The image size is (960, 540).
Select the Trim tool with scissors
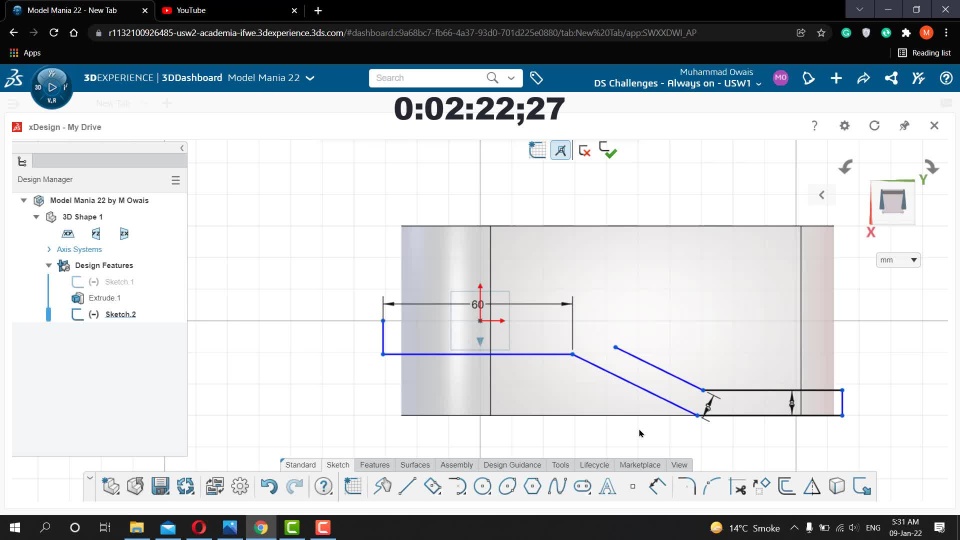coord(738,486)
